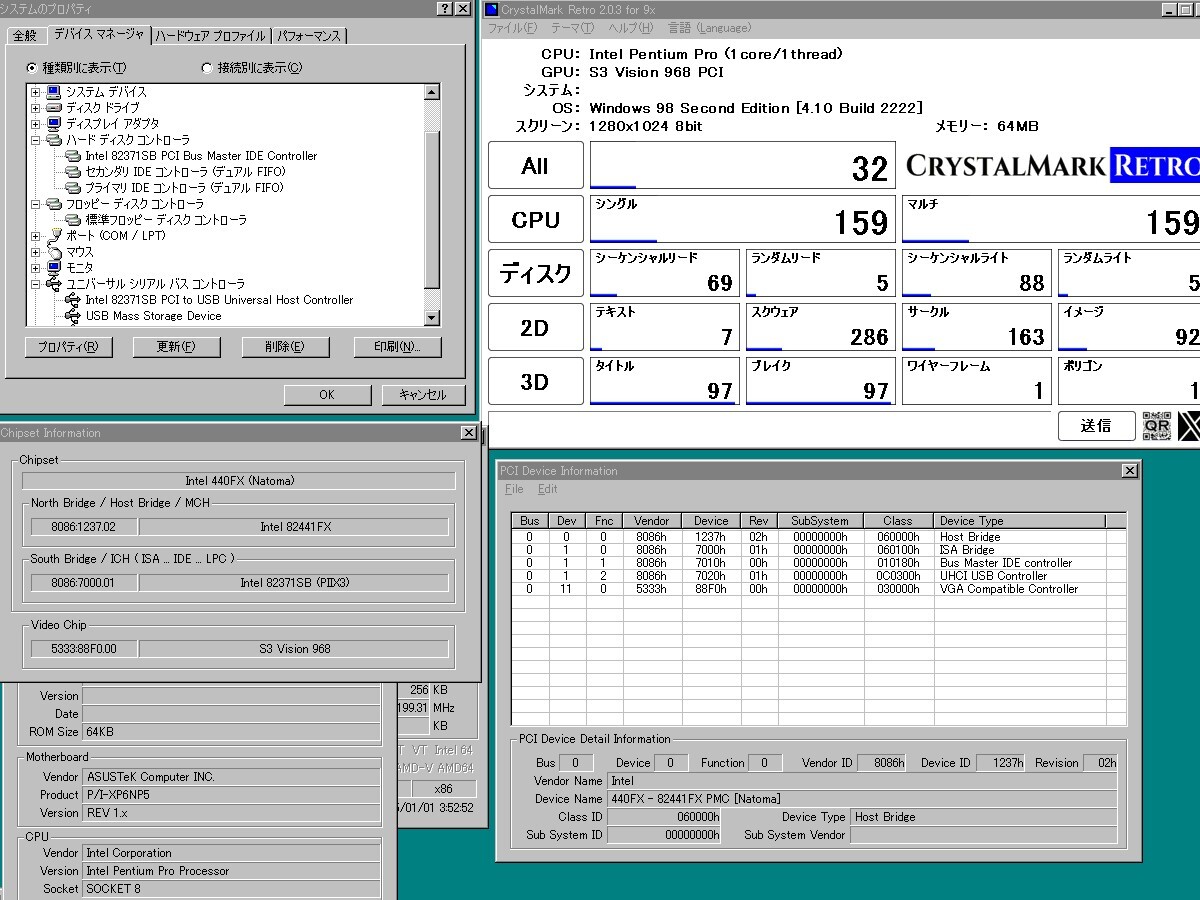This screenshot has height=900, width=1200.
Task: Click OK in システムのプロパティ
Action: [327, 395]
